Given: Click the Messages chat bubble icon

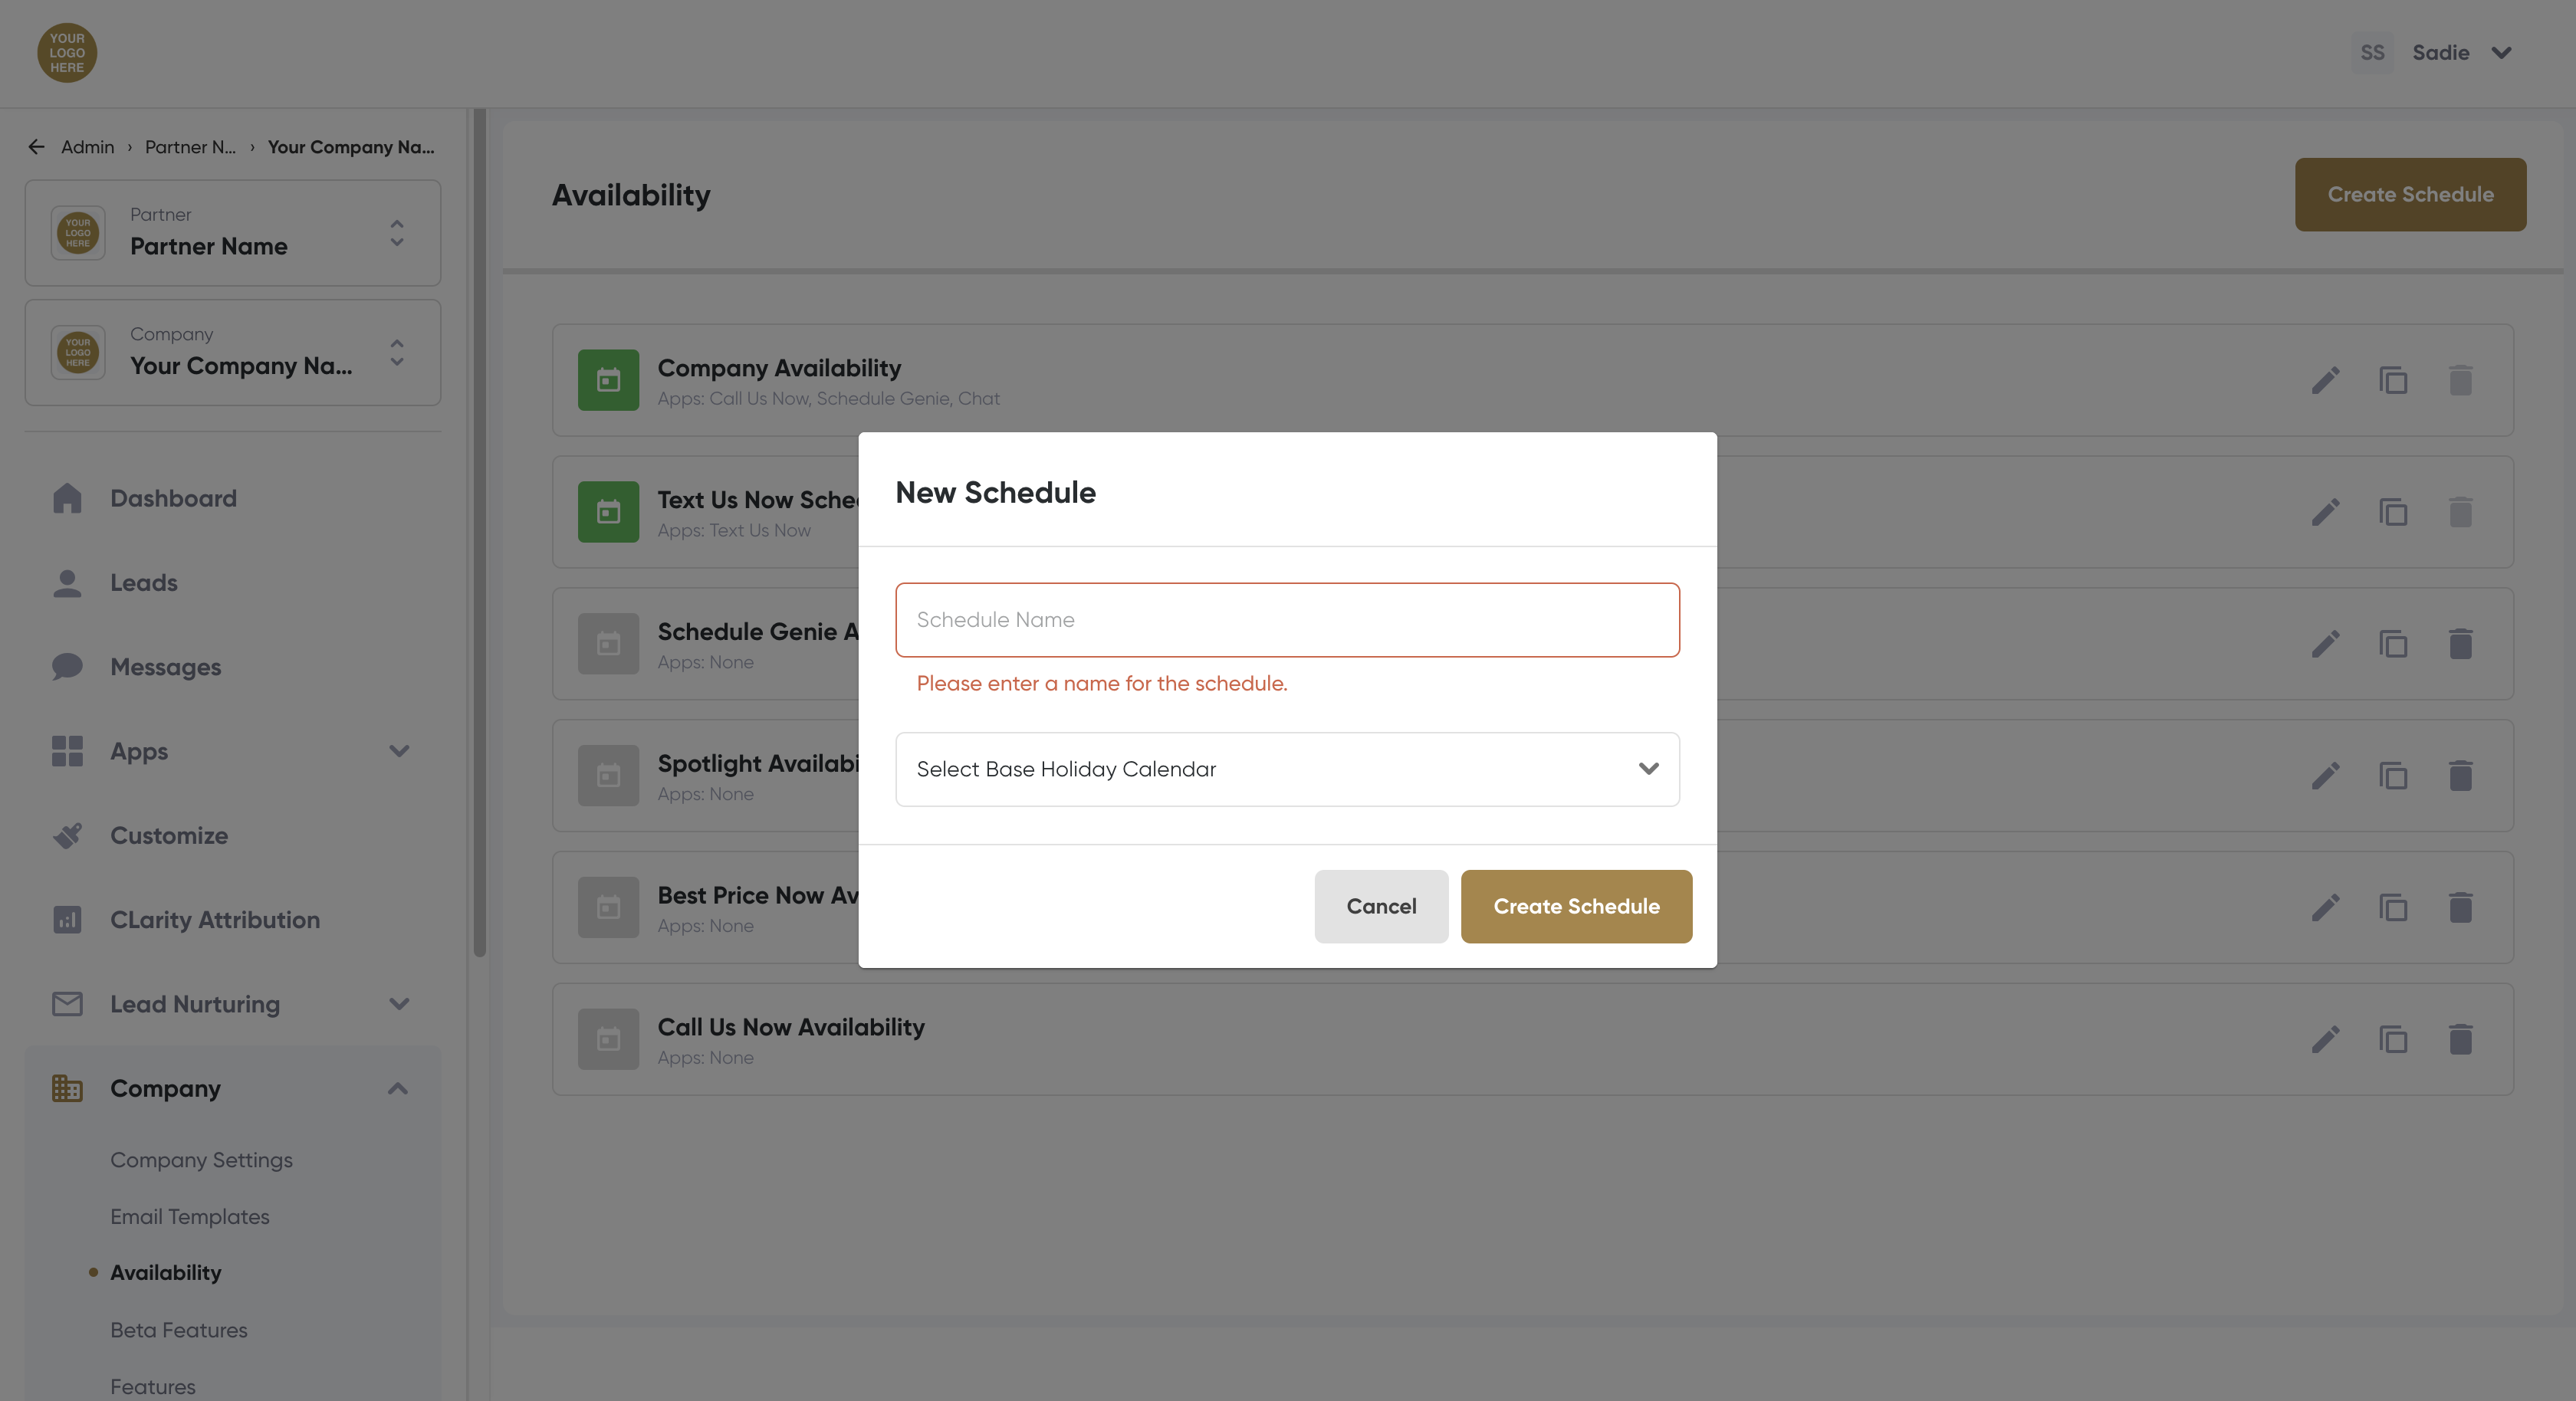Looking at the screenshot, I should tap(67, 666).
